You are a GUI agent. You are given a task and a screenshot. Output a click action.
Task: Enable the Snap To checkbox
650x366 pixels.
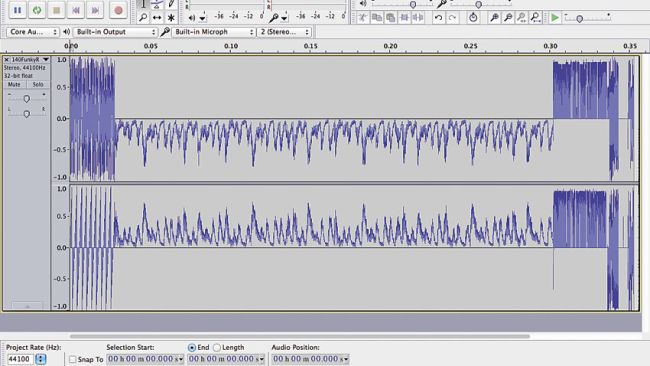tap(73, 359)
